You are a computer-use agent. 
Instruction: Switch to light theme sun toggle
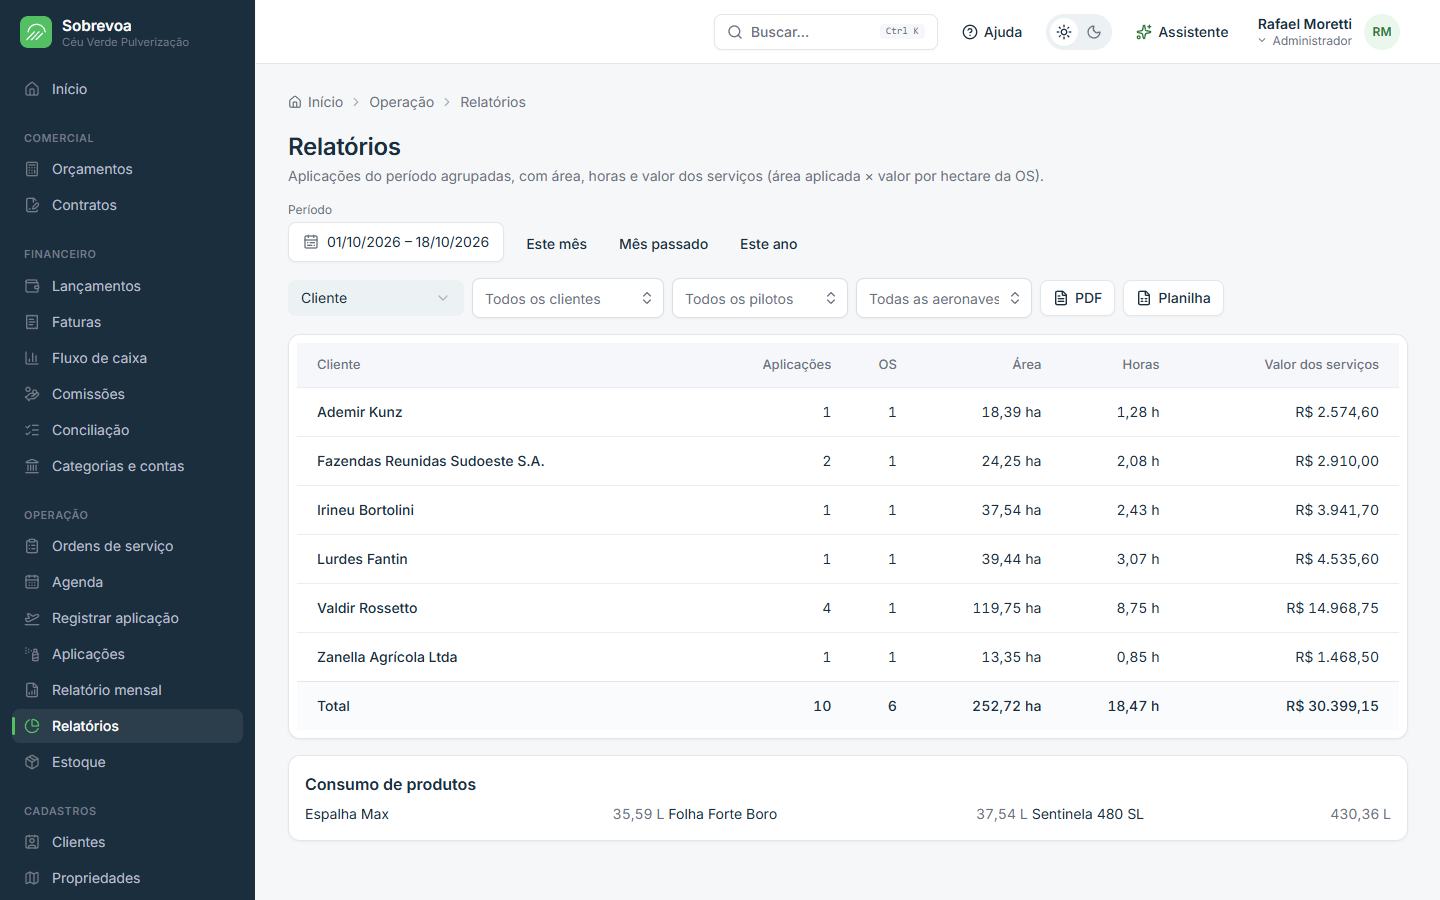click(1064, 32)
